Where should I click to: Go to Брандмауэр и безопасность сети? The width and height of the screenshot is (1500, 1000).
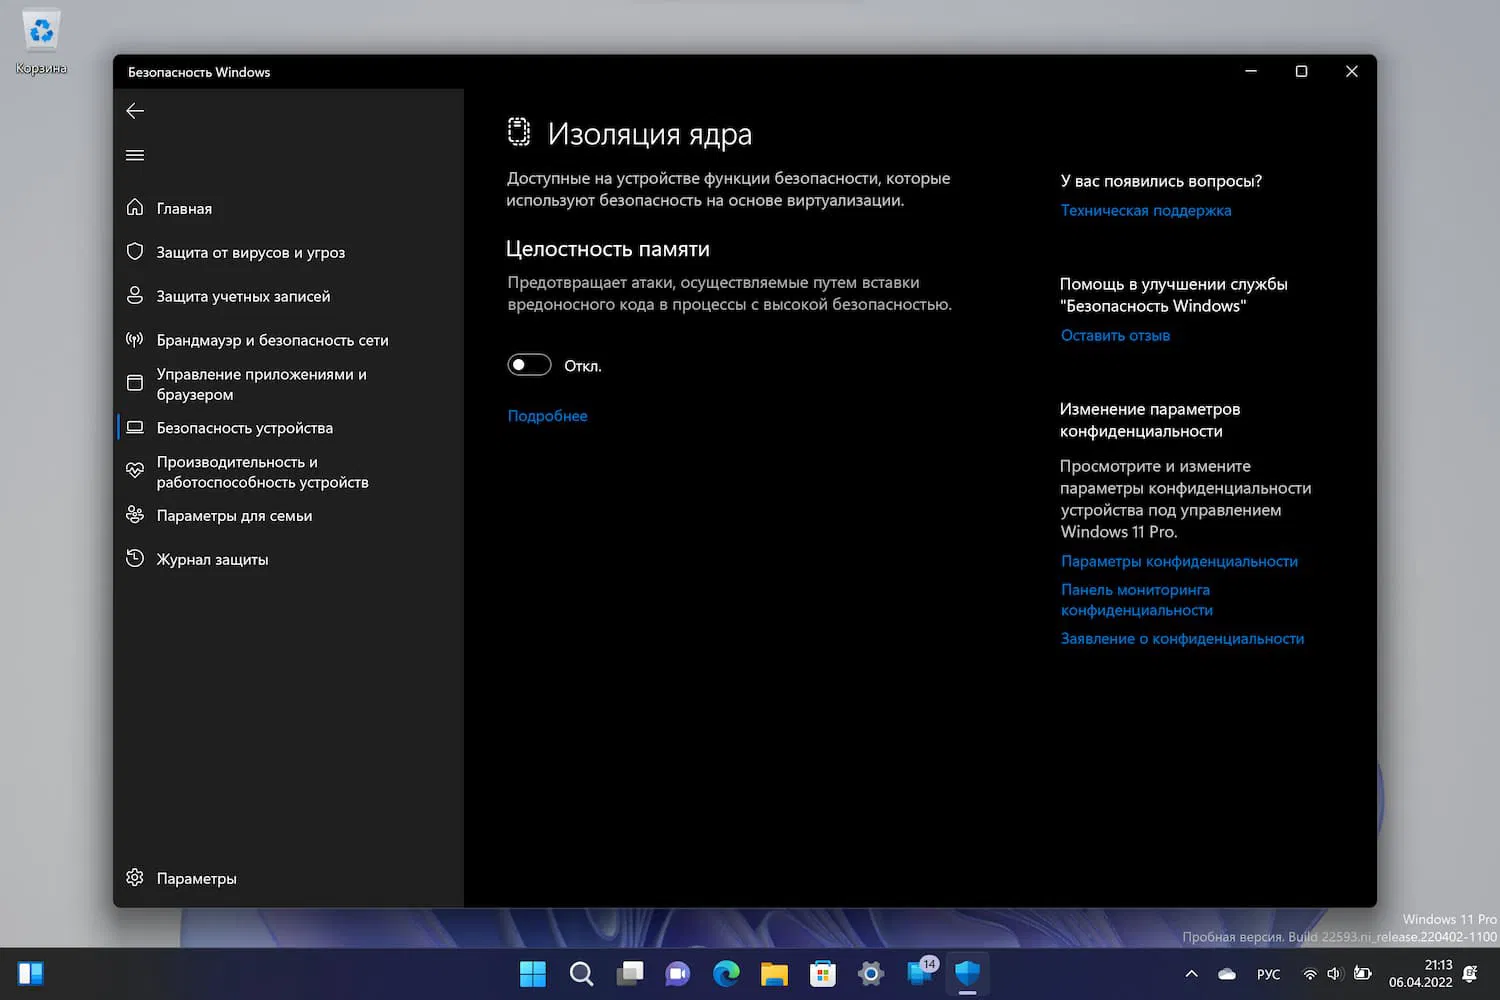(x=272, y=340)
